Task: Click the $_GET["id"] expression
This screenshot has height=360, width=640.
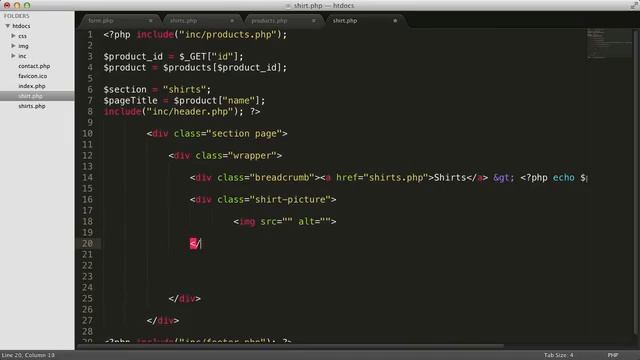Action: click(x=209, y=57)
